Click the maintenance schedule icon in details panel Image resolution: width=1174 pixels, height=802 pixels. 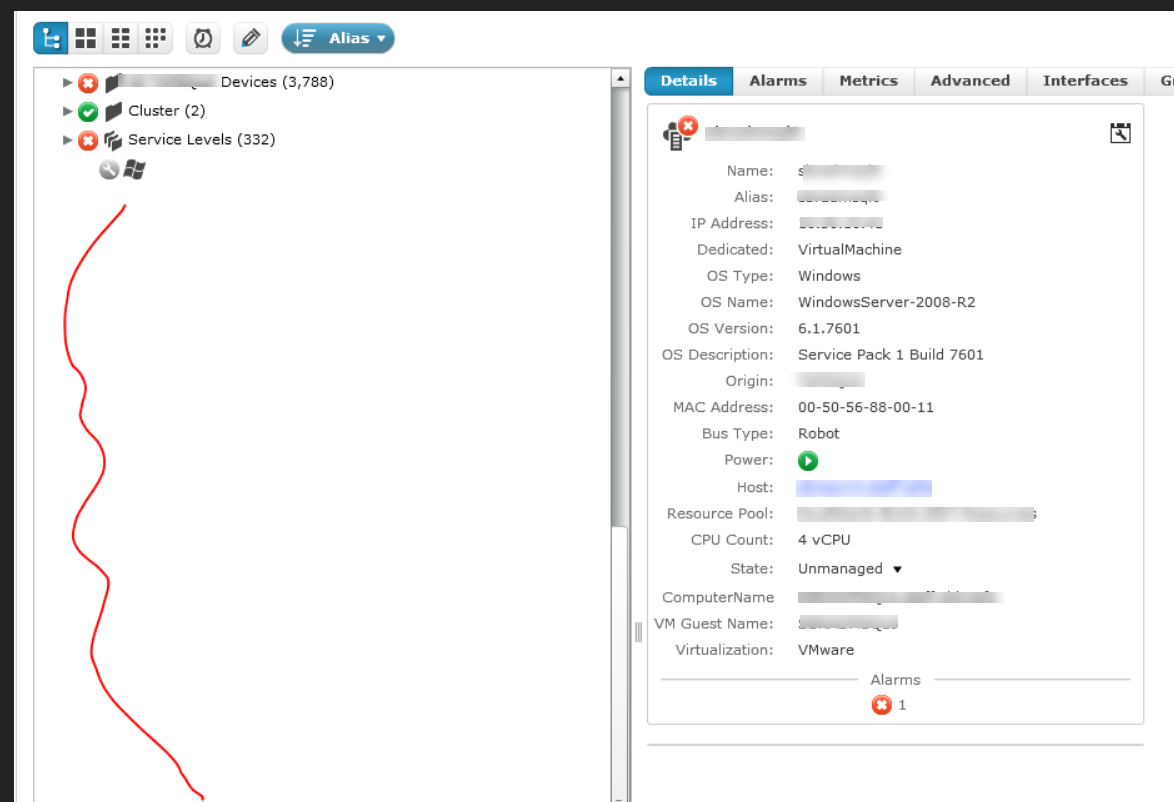click(1120, 133)
